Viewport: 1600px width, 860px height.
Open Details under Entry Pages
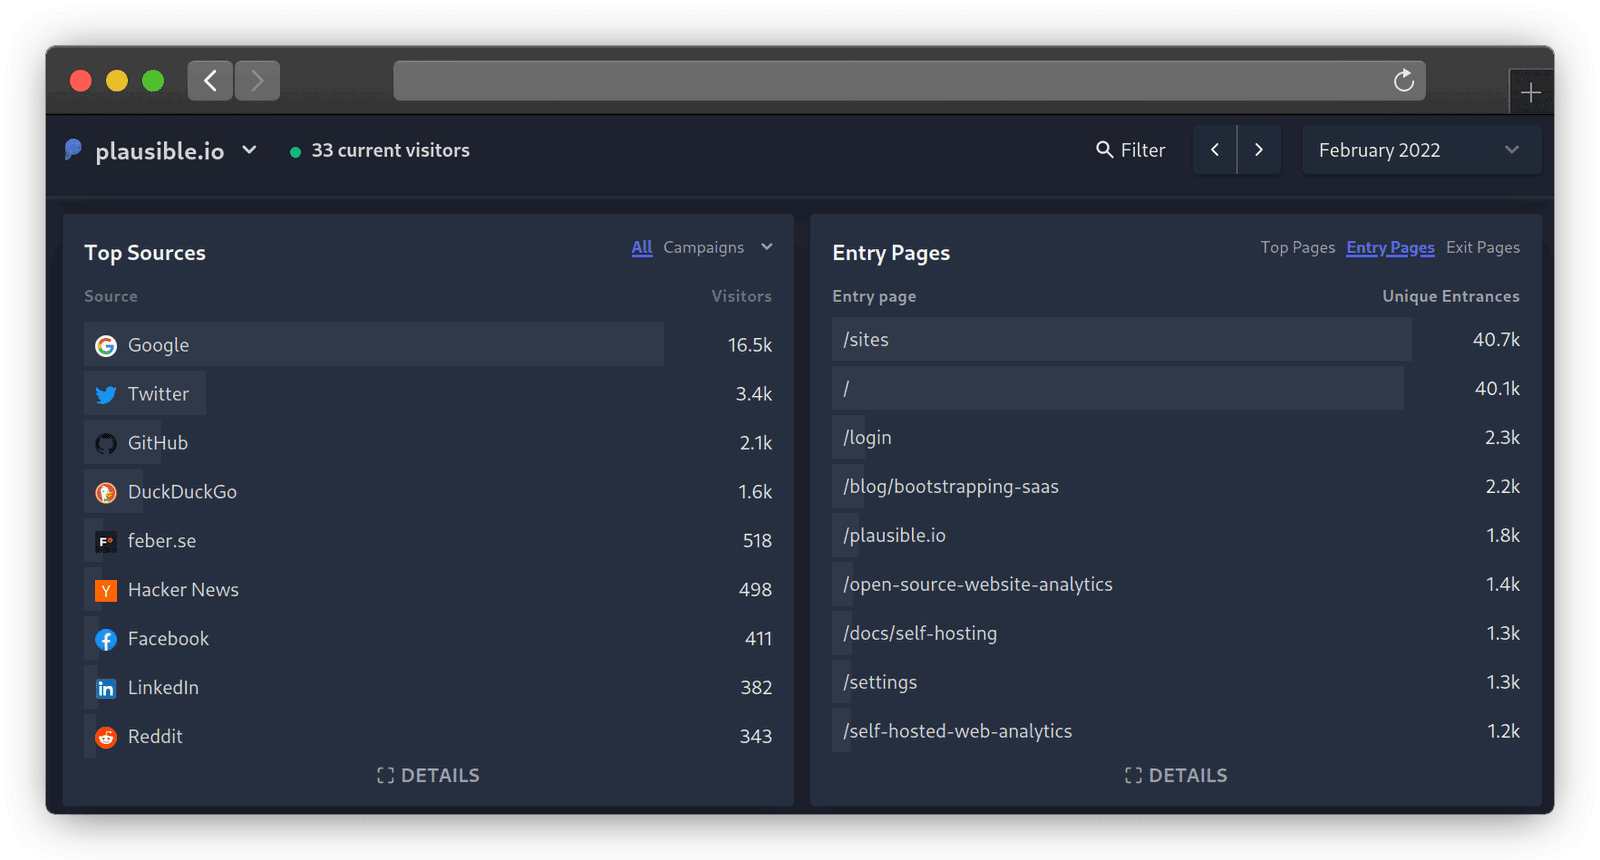pos(1176,775)
